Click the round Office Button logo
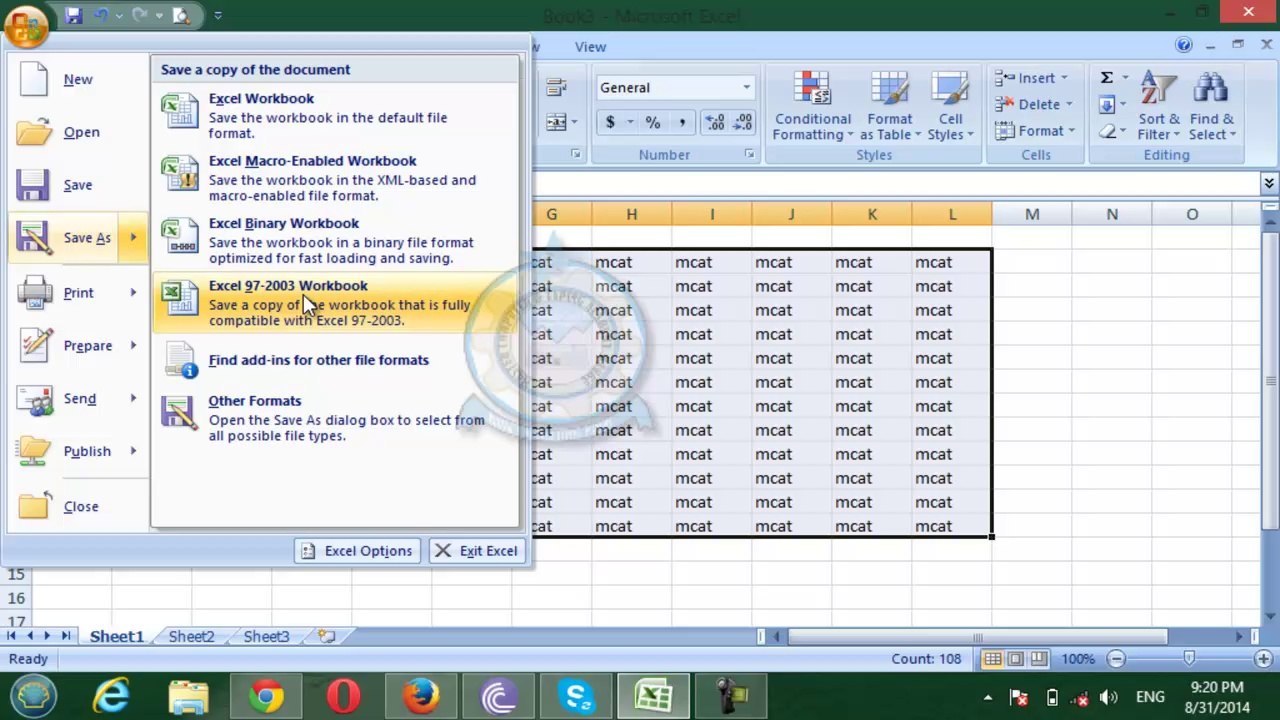Screen dimensions: 1280x720 pyautogui.click(x=25, y=25)
